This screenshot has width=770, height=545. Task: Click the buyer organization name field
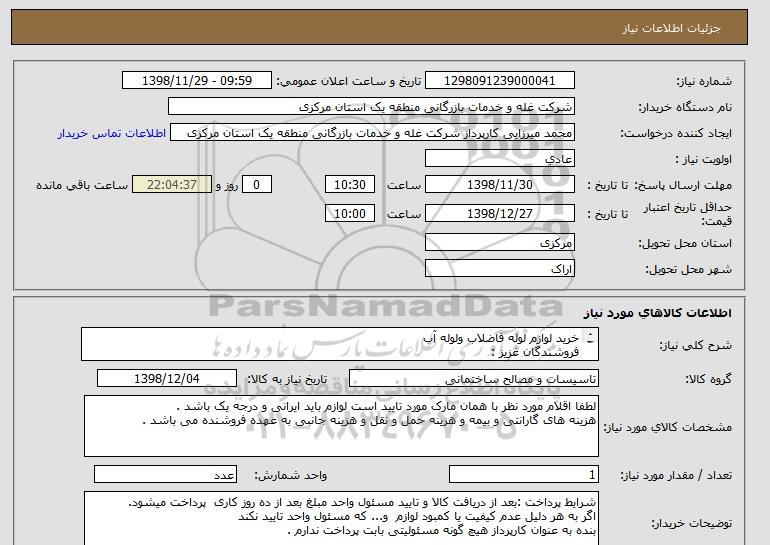click(371, 107)
